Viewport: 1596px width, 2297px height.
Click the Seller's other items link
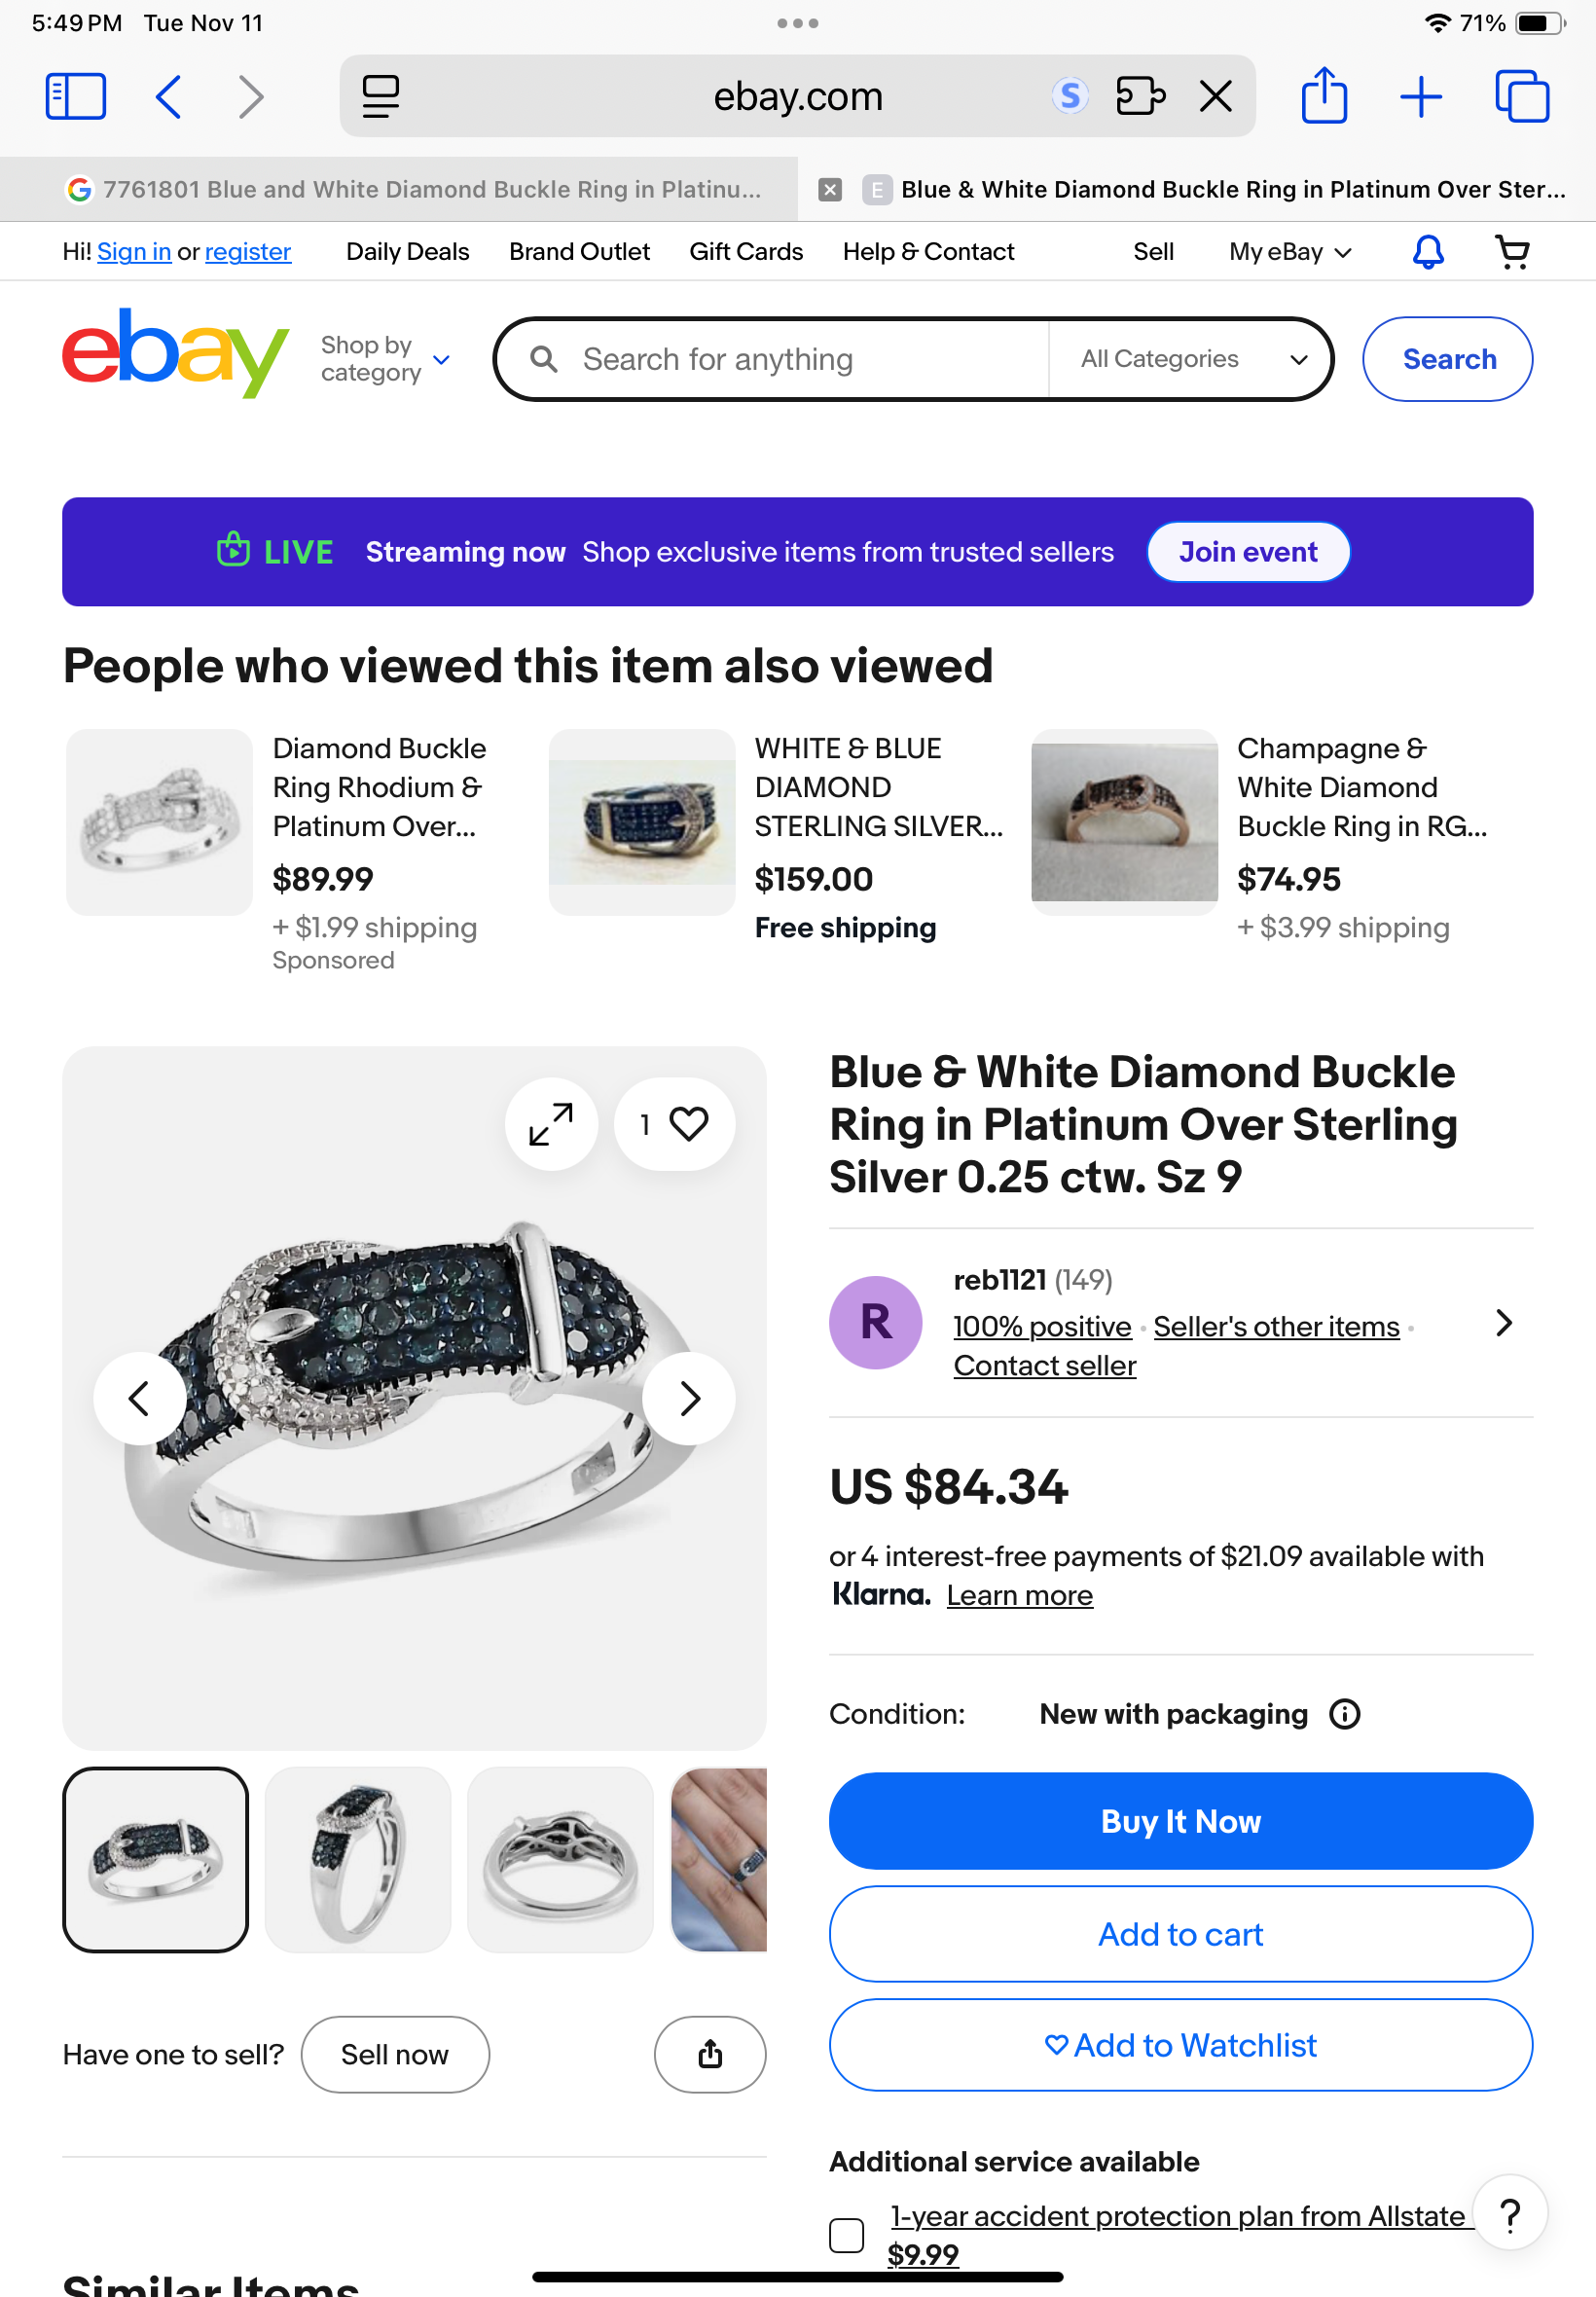pyautogui.click(x=1276, y=1326)
